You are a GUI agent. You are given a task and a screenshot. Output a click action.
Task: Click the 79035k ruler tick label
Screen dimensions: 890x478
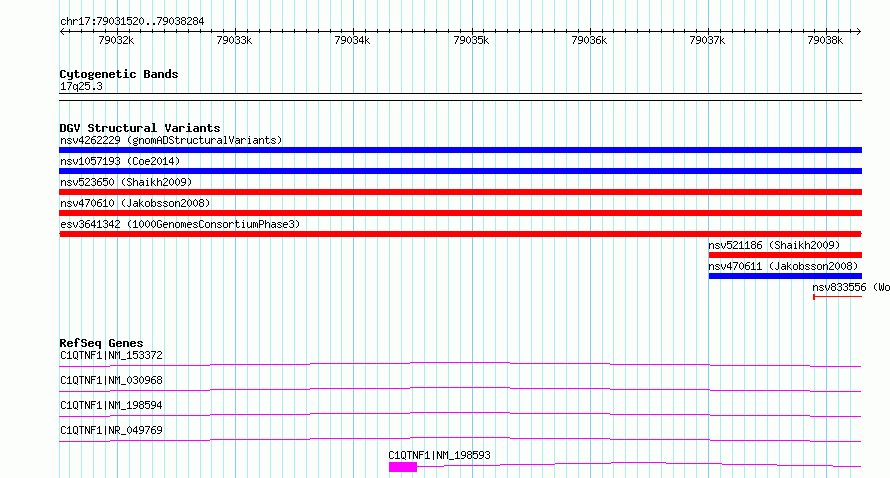tap(471, 40)
